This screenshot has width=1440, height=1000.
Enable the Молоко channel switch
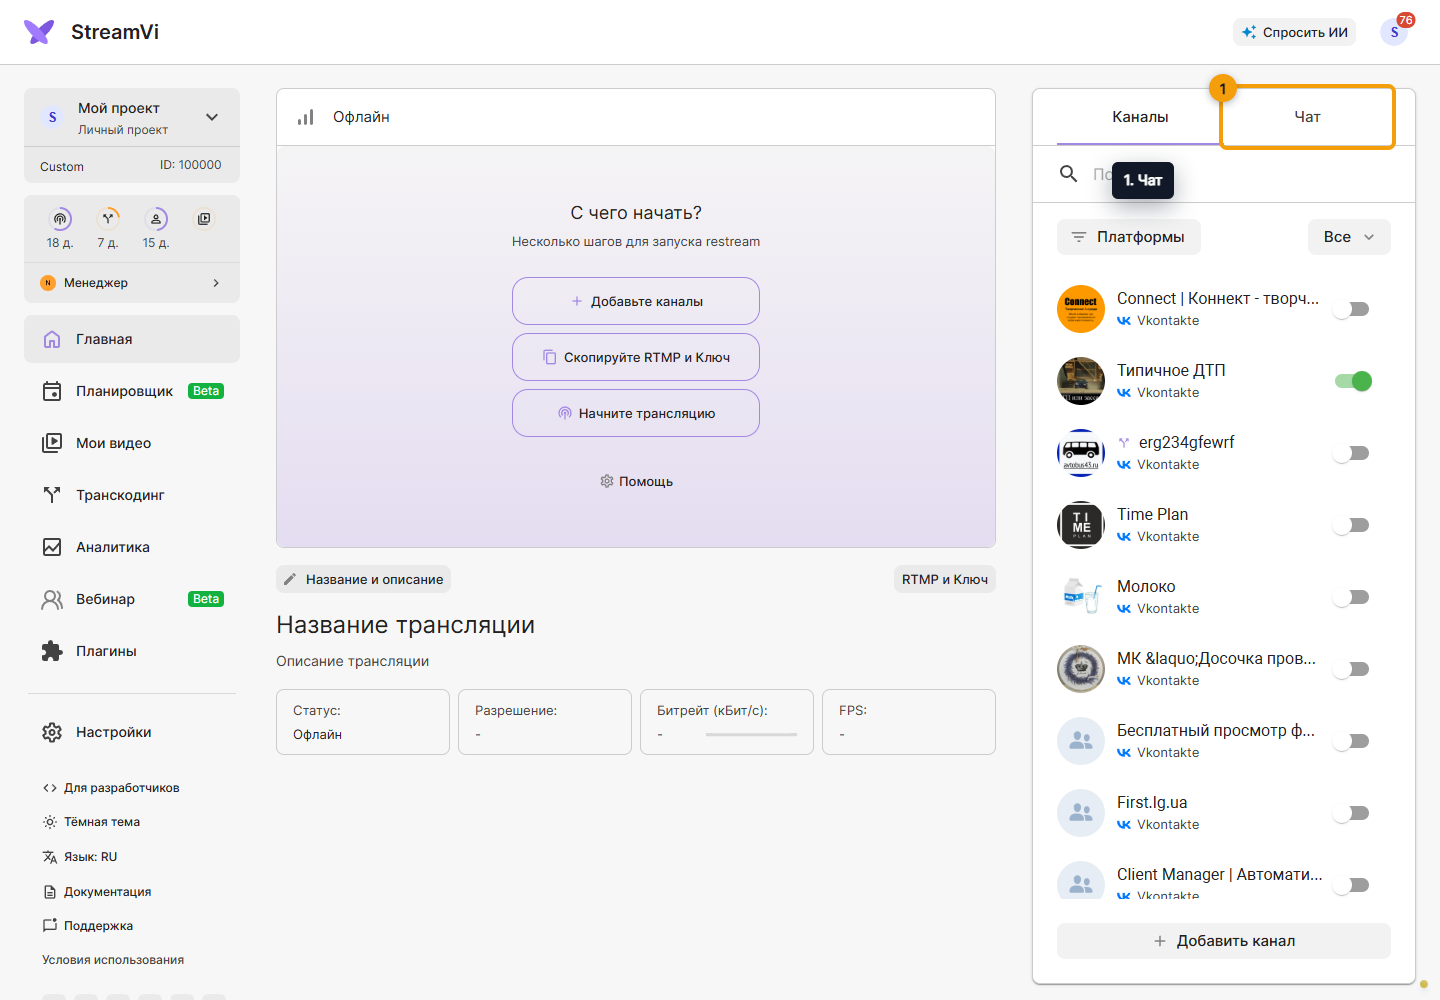[1352, 597]
